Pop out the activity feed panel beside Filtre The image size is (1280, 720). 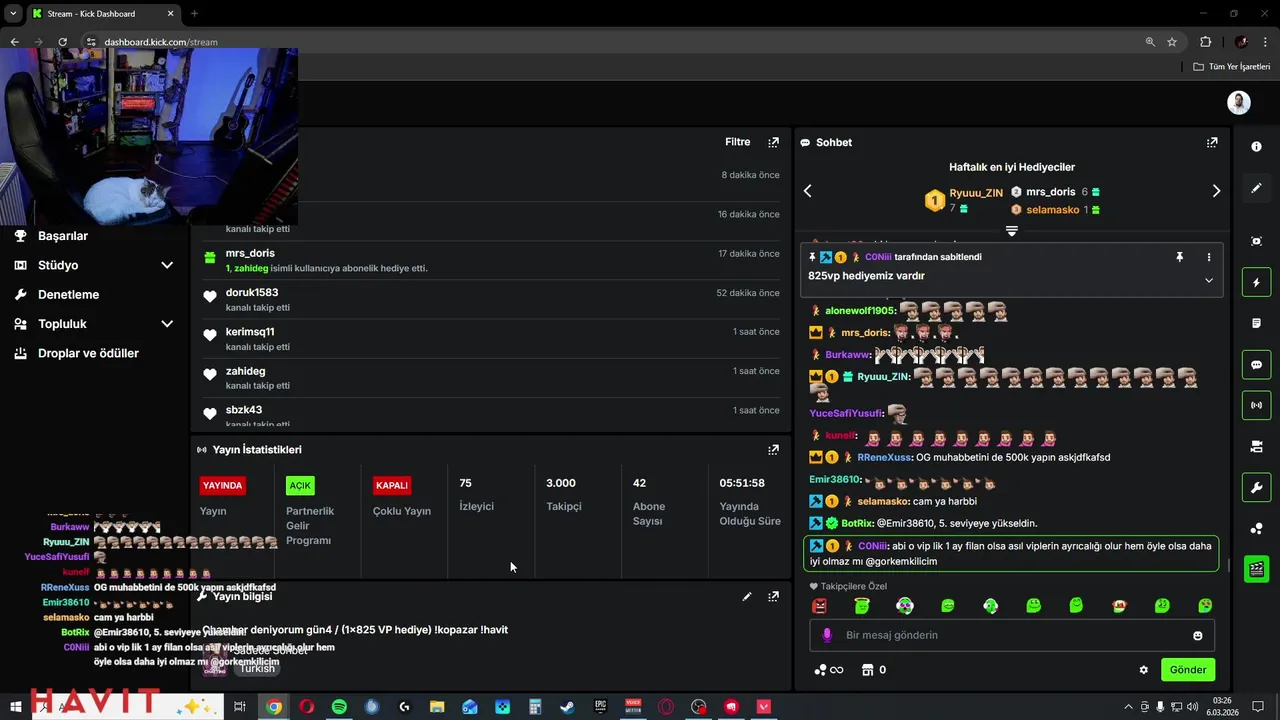pos(773,142)
